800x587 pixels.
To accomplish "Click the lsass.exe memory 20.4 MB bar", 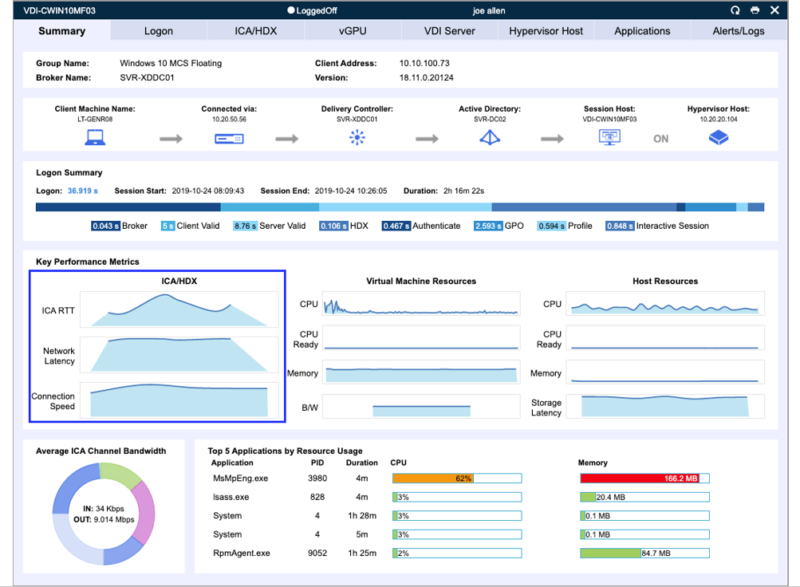I will 645,497.
